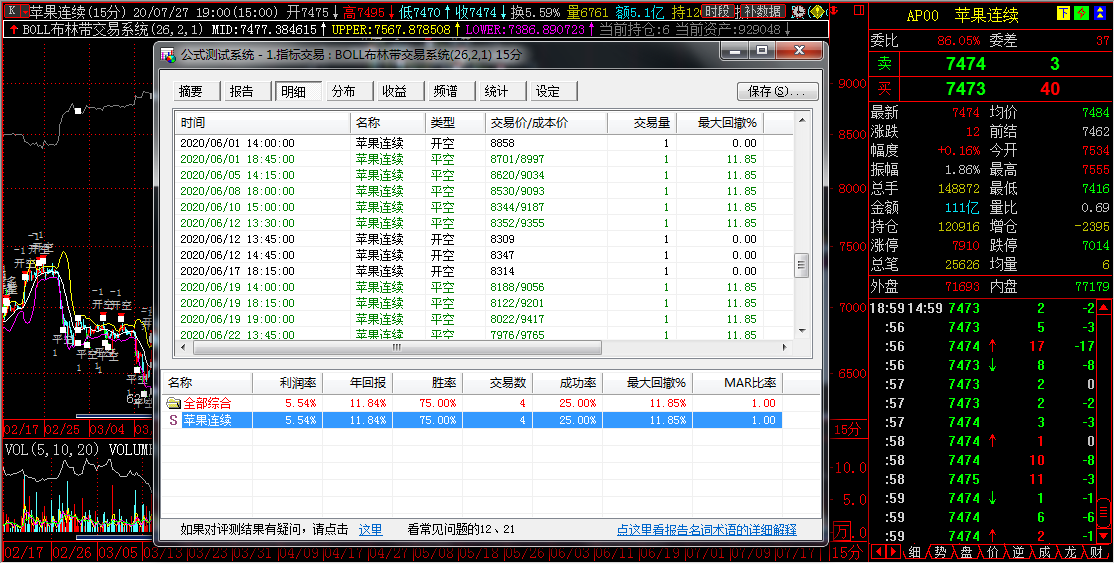This screenshot has width=1115, height=564.
Task: Select the 全部综合 folder row
Action: [x=206, y=403]
